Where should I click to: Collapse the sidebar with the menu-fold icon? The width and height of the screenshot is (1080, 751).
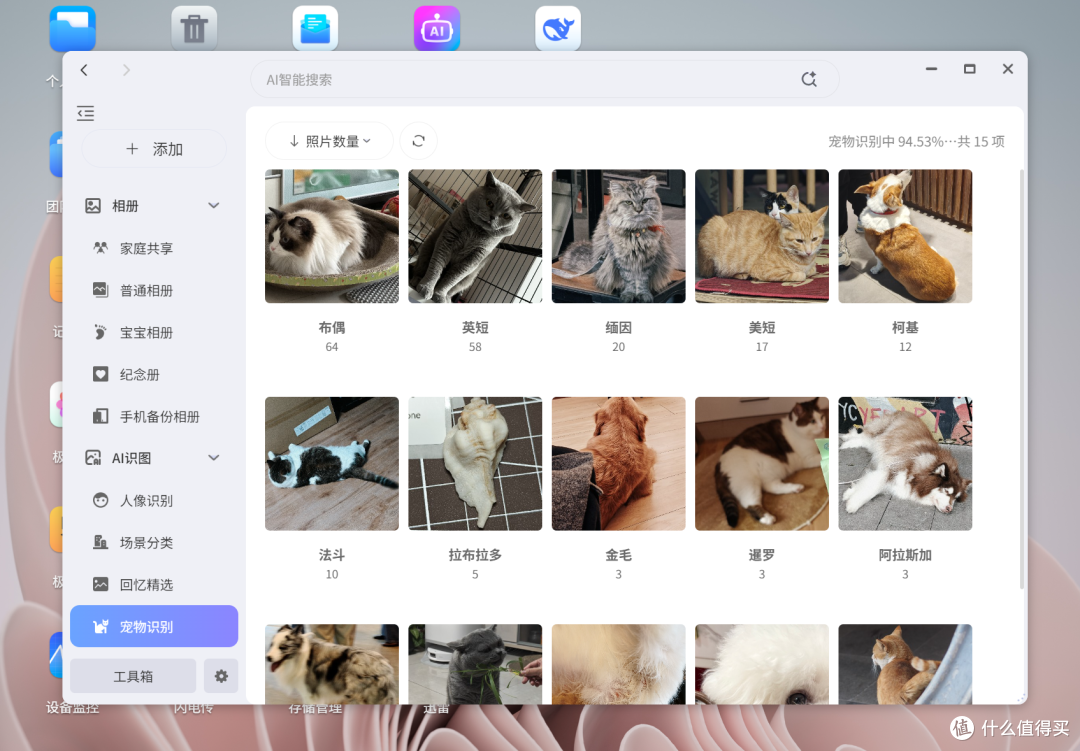click(85, 113)
